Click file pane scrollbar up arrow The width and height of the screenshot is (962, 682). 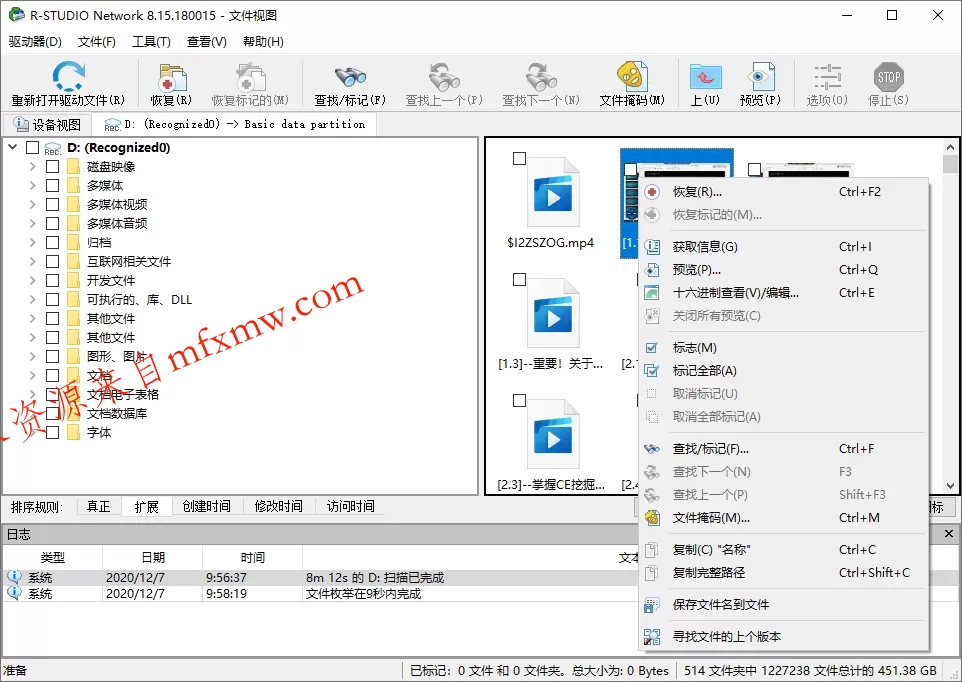(950, 147)
